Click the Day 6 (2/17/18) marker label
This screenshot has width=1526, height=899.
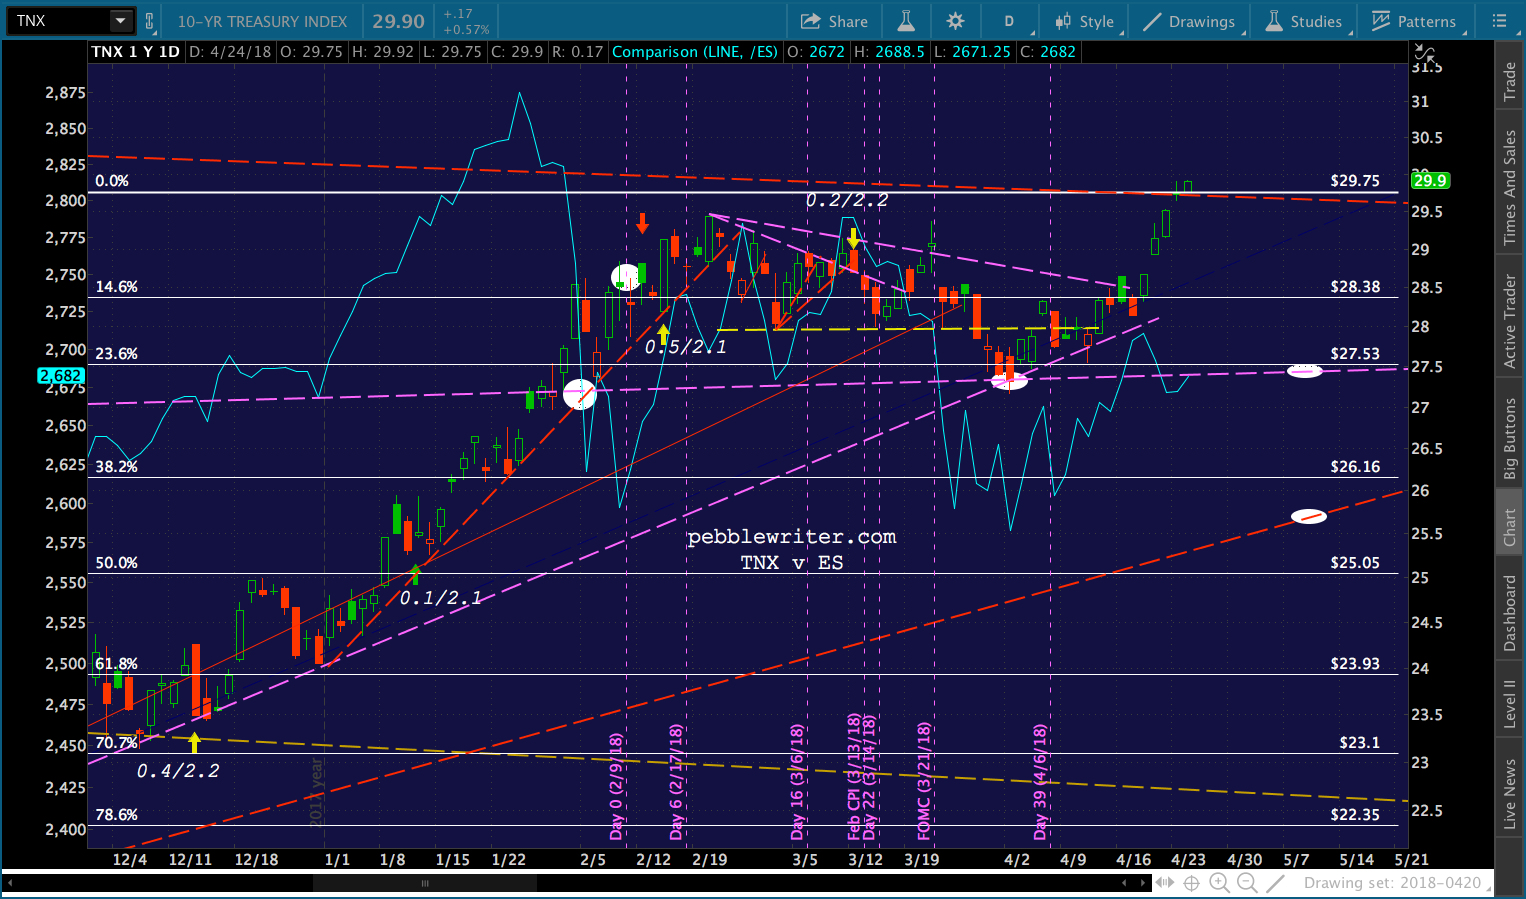(677, 783)
